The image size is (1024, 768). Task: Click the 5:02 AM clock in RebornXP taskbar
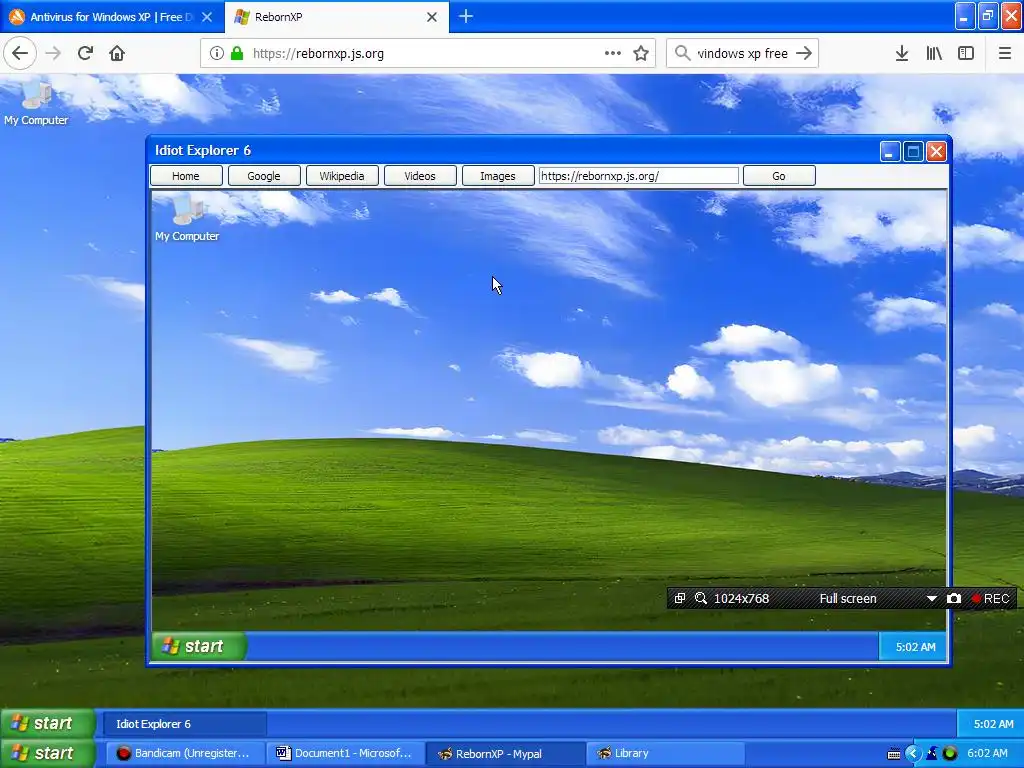click(993, 724)
